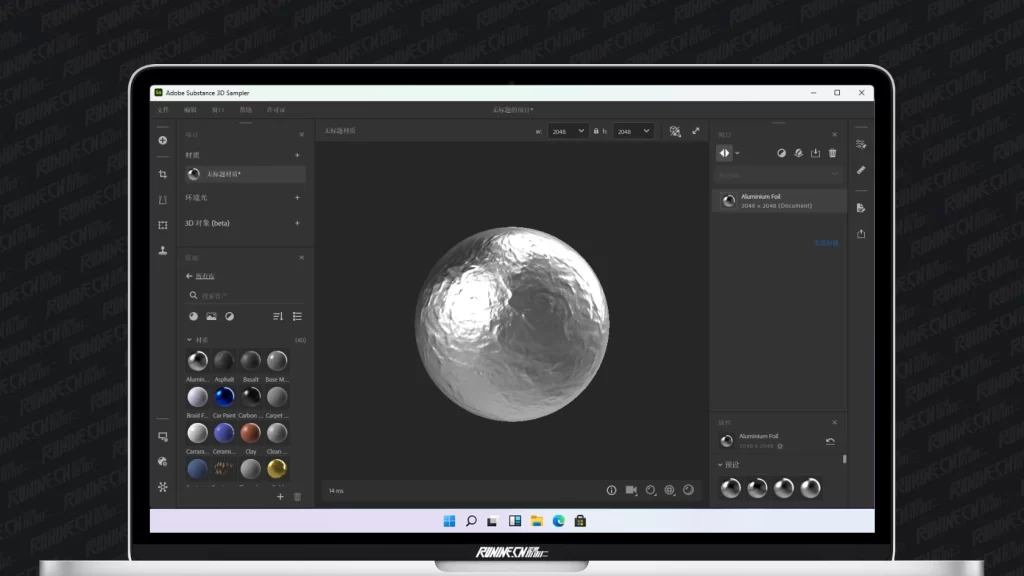Click the sort assets icon
This screenshot has width=1024, height=576.
pyautogui.click(x=278, y=316)
